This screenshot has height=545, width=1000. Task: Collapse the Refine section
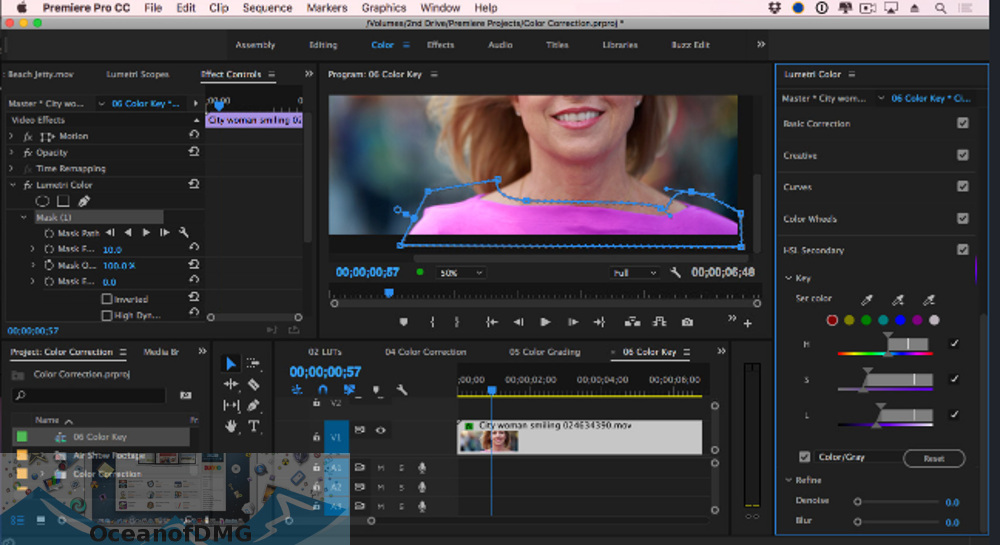pyautogui.click(x=789, y=480)
